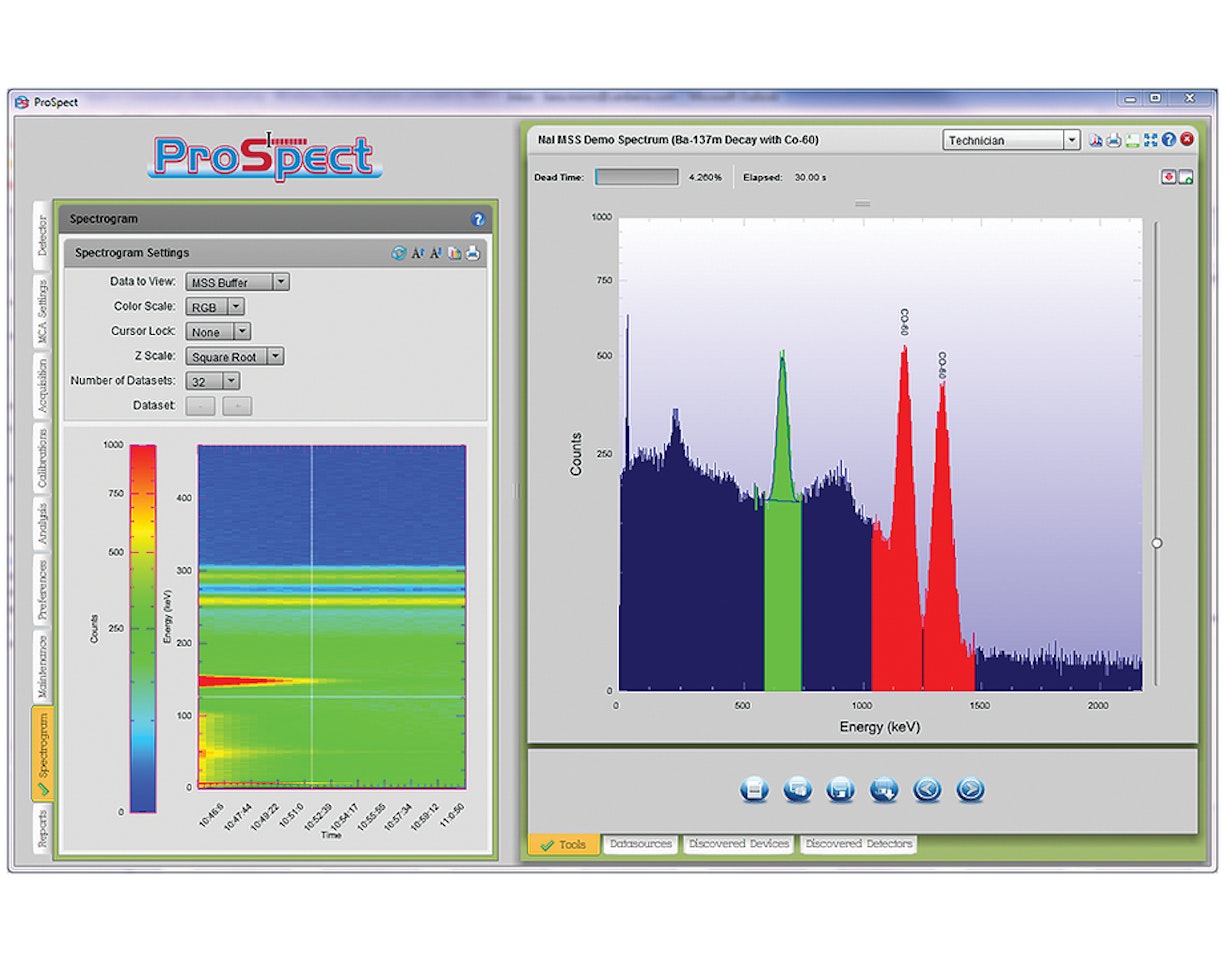Open the Data to View dropdown
Image resolution: width=1224 pixels, height=960 pixels.
(x=238, y=282)
